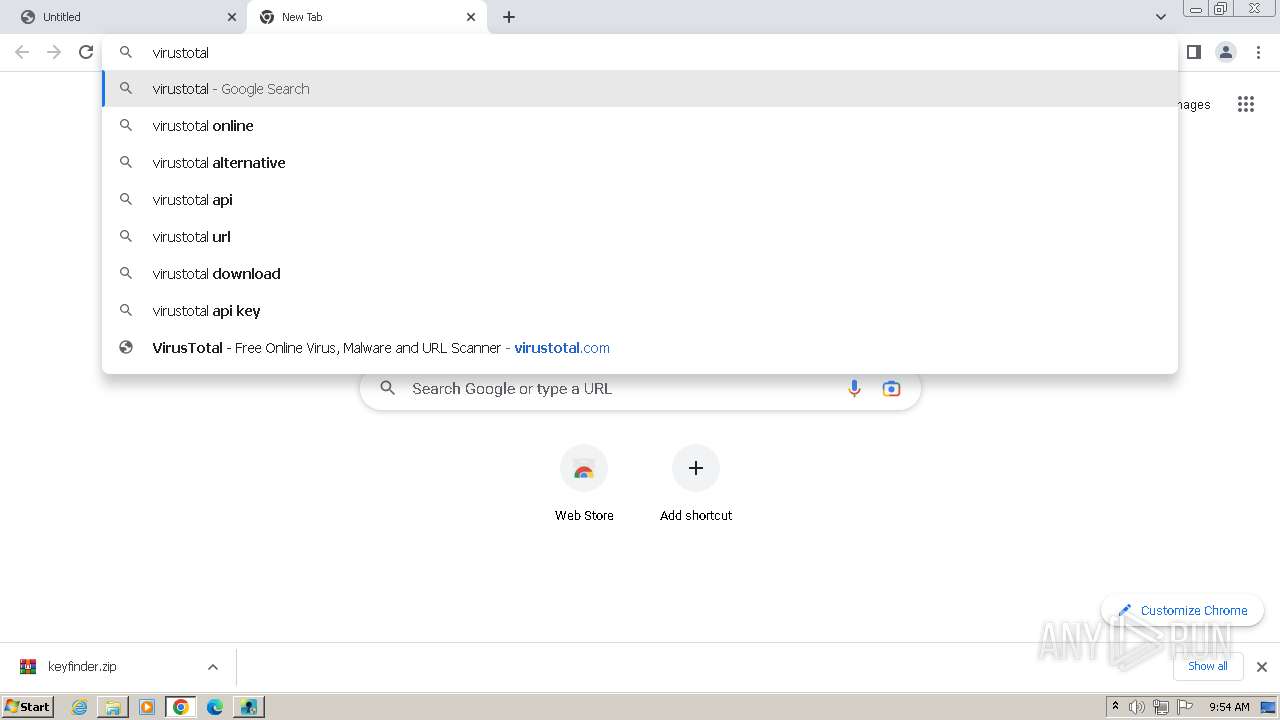Viewport: 1280px width, 720px height.
Task: Open the Chrome profile avatar
Action: 1226,52
